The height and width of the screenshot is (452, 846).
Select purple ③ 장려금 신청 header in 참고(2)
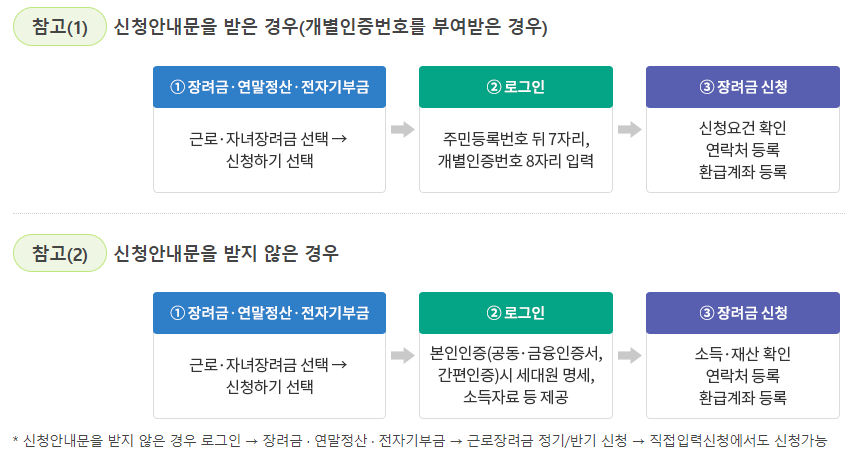point(743,313)
